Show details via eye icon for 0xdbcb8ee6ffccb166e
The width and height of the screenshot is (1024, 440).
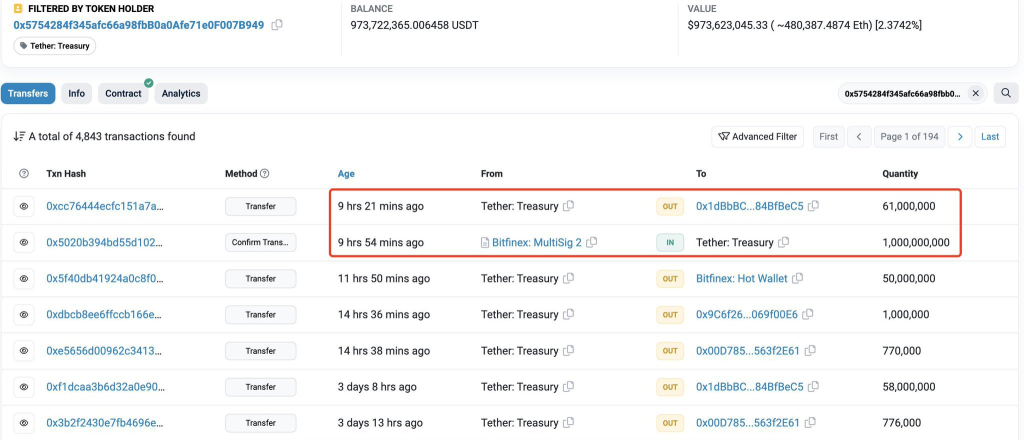24,315
